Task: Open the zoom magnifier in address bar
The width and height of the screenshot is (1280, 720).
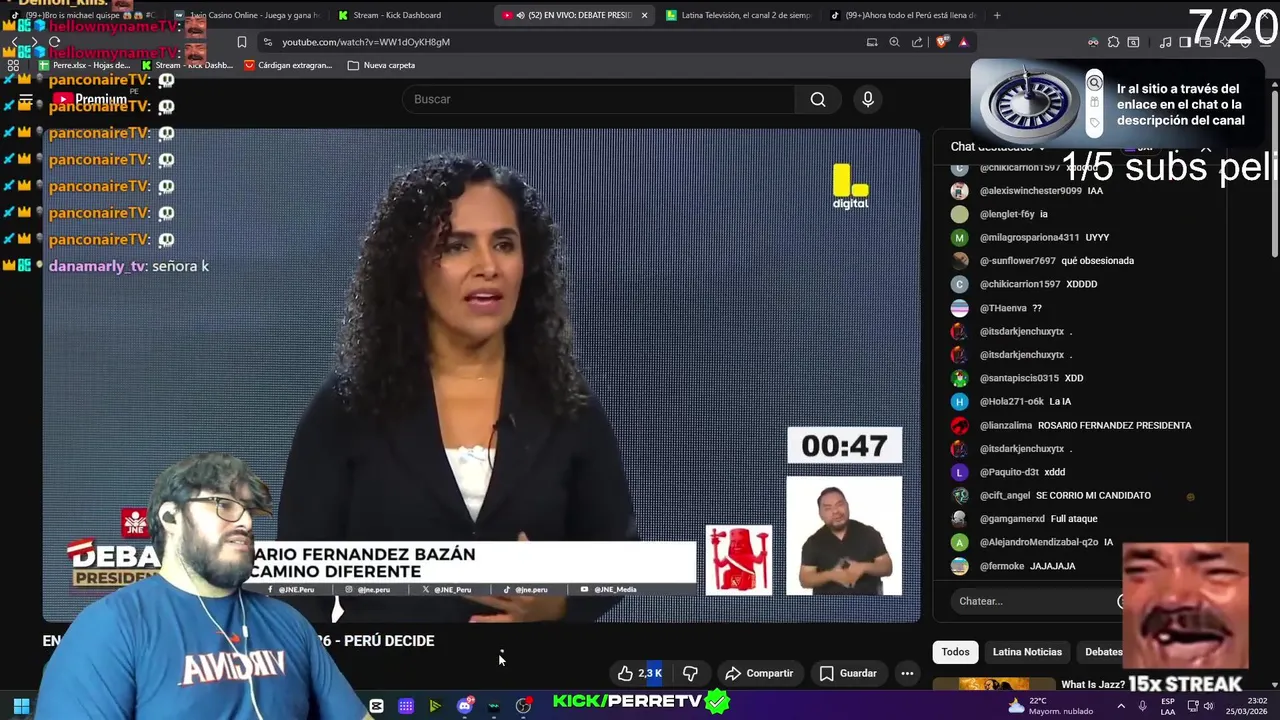Action: click(894, 42)
